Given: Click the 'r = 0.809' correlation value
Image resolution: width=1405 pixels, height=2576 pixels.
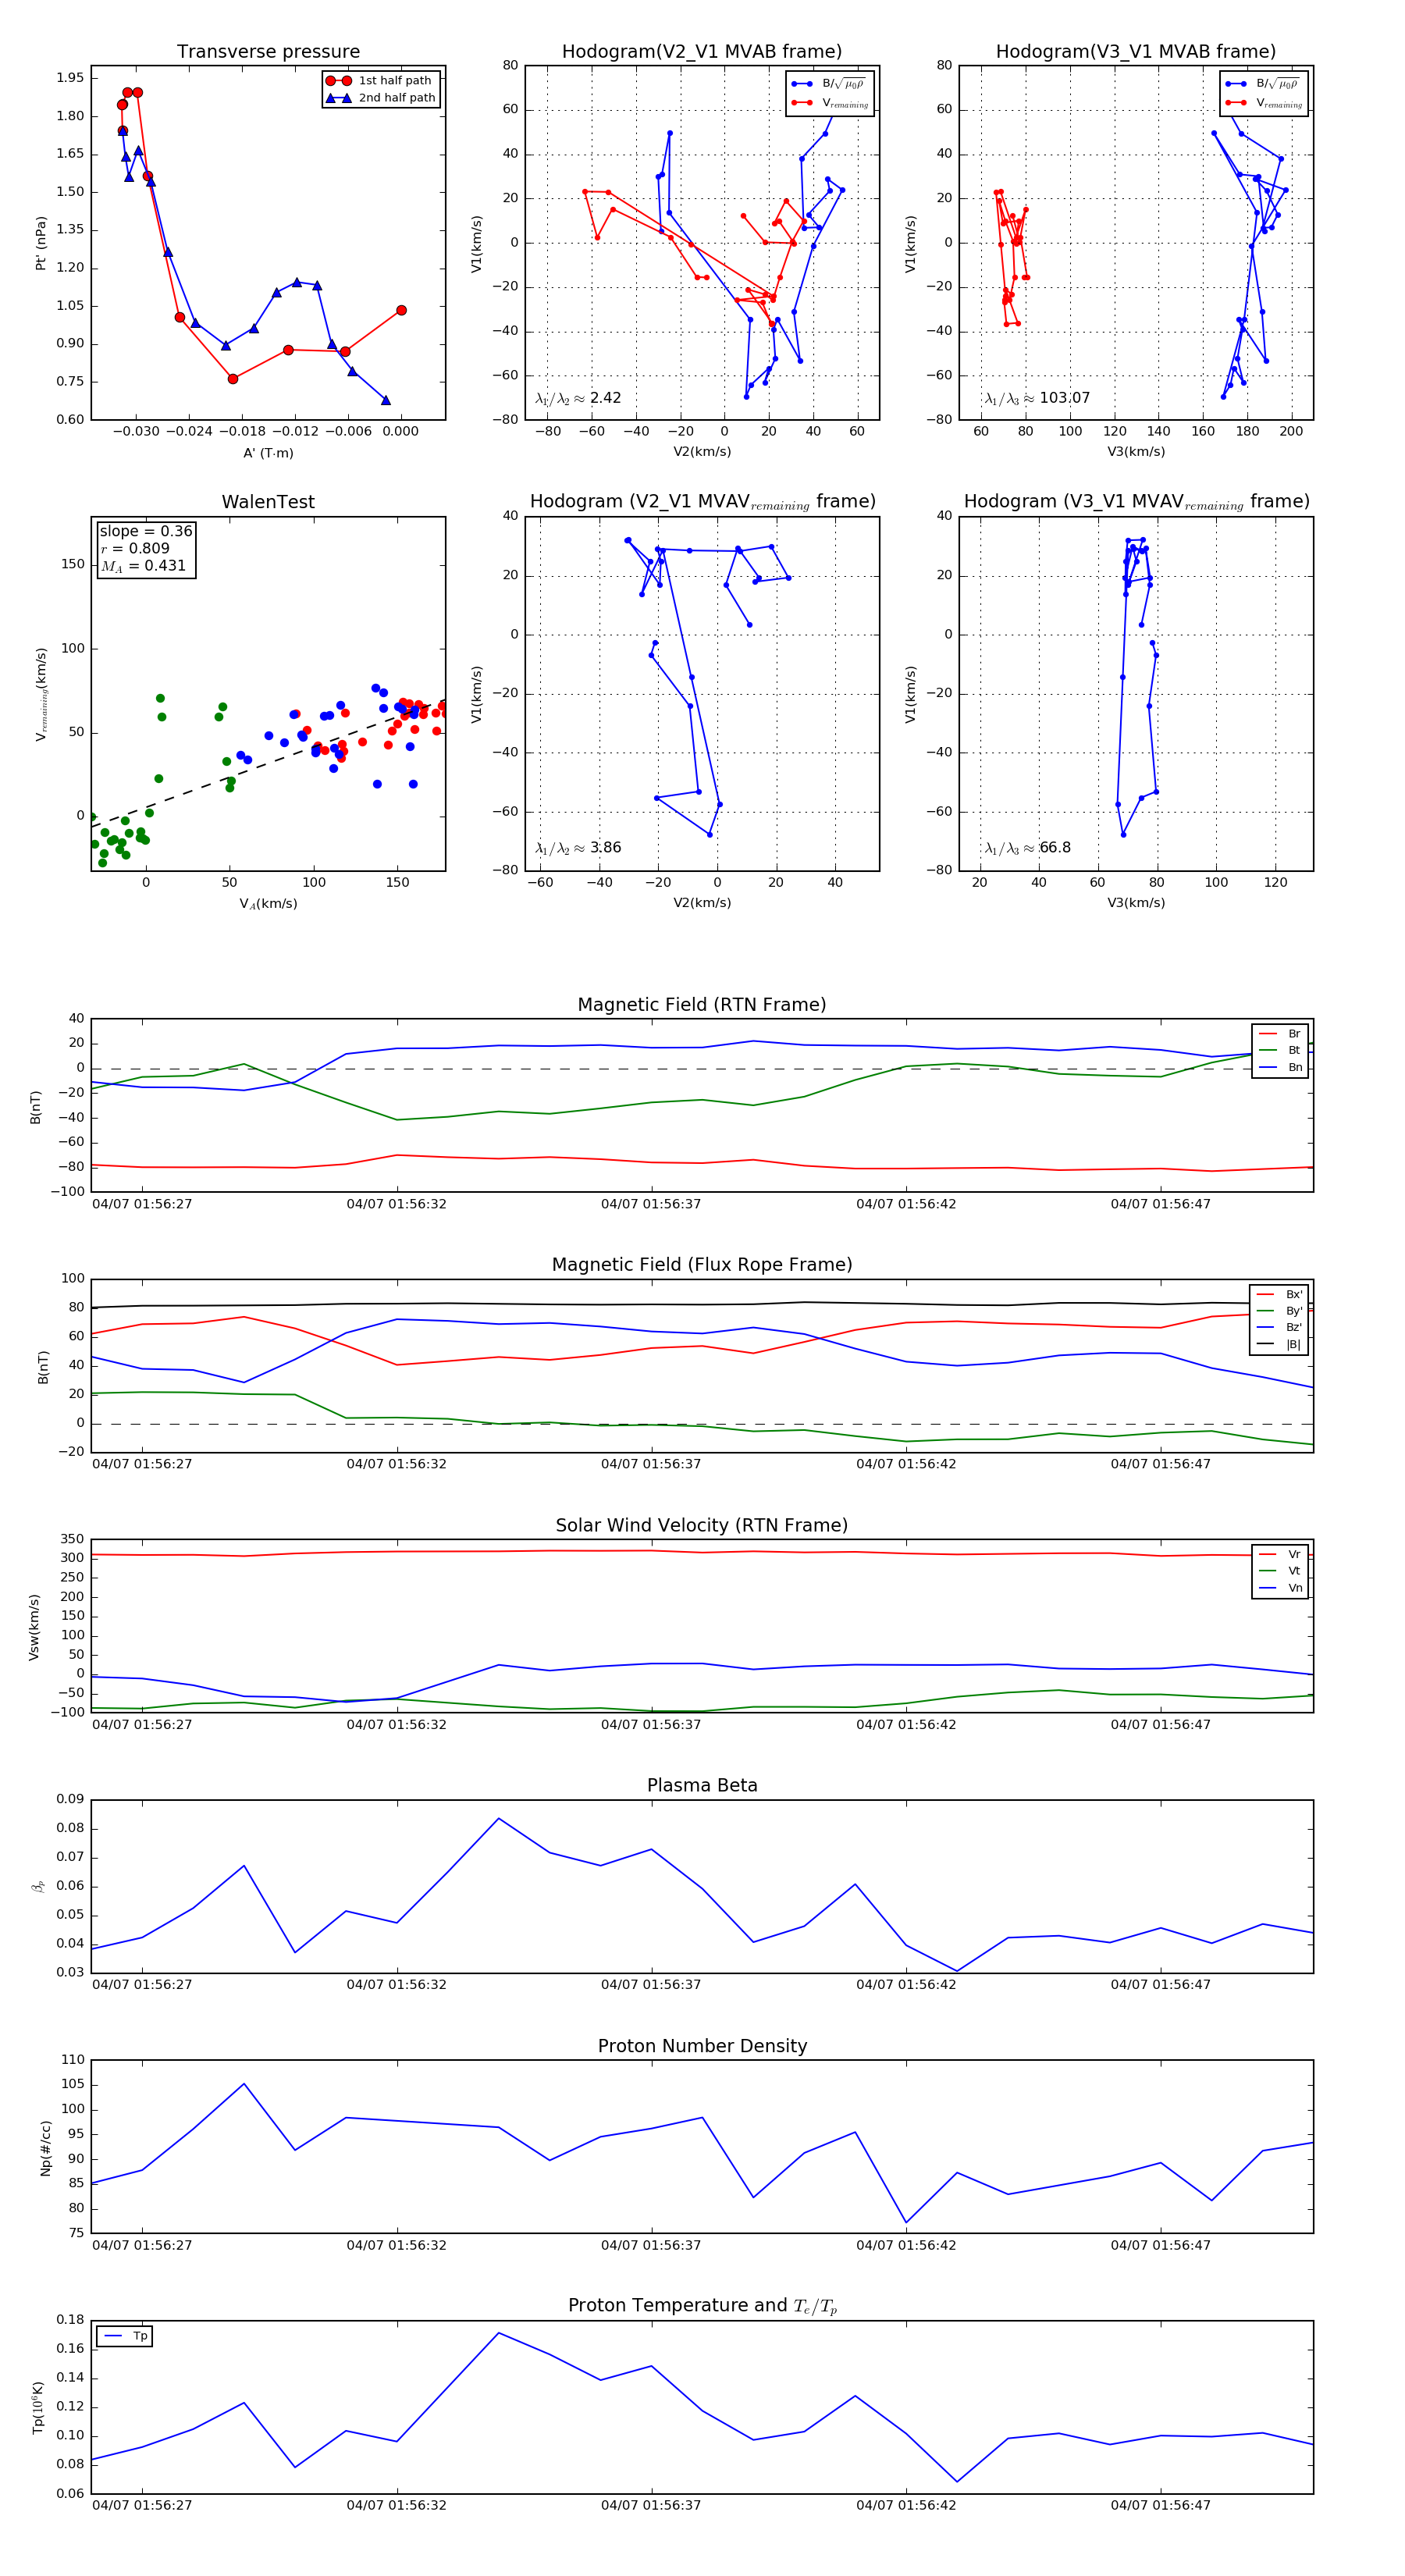Looking at the screenshot, I should 135,548.
